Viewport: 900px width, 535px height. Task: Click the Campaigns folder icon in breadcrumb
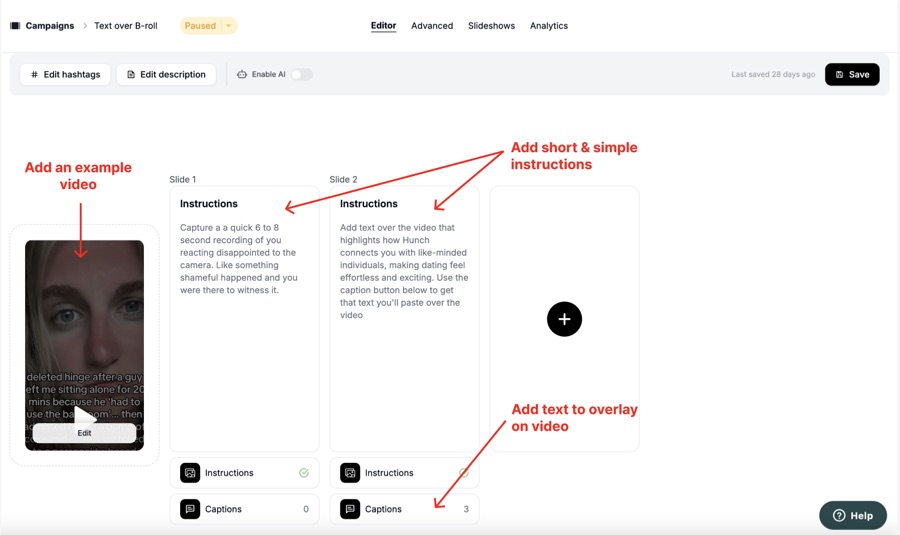coord(15,26)
